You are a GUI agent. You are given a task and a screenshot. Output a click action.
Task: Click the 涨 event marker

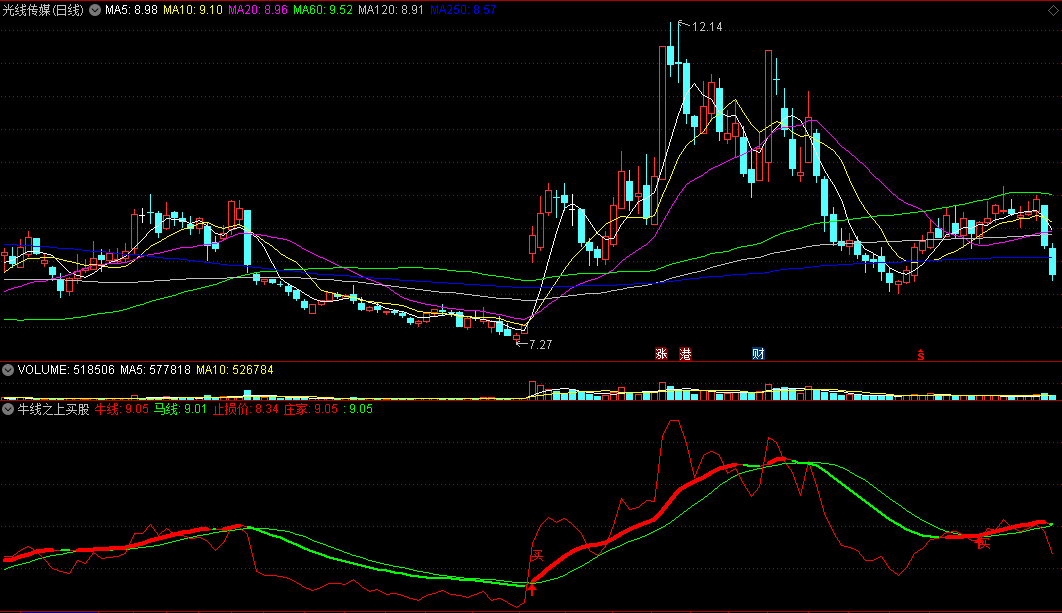pyautogui.click(x=661, y=354)
